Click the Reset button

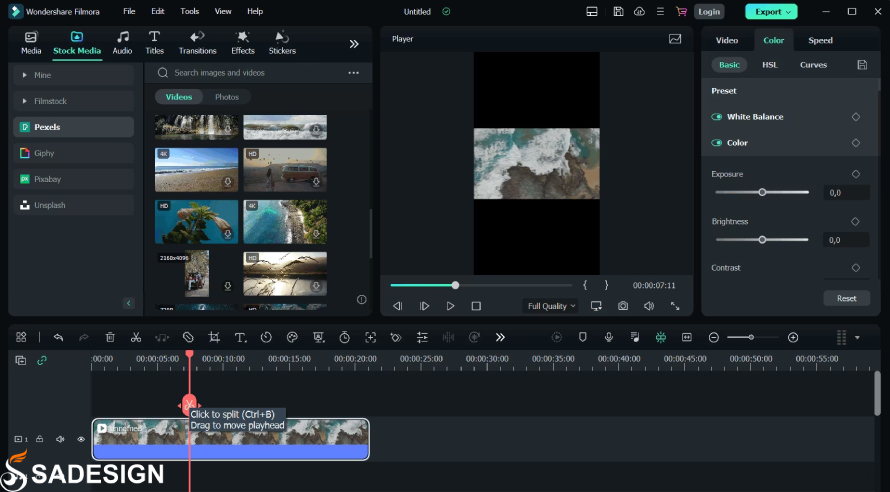pos(846,298)
